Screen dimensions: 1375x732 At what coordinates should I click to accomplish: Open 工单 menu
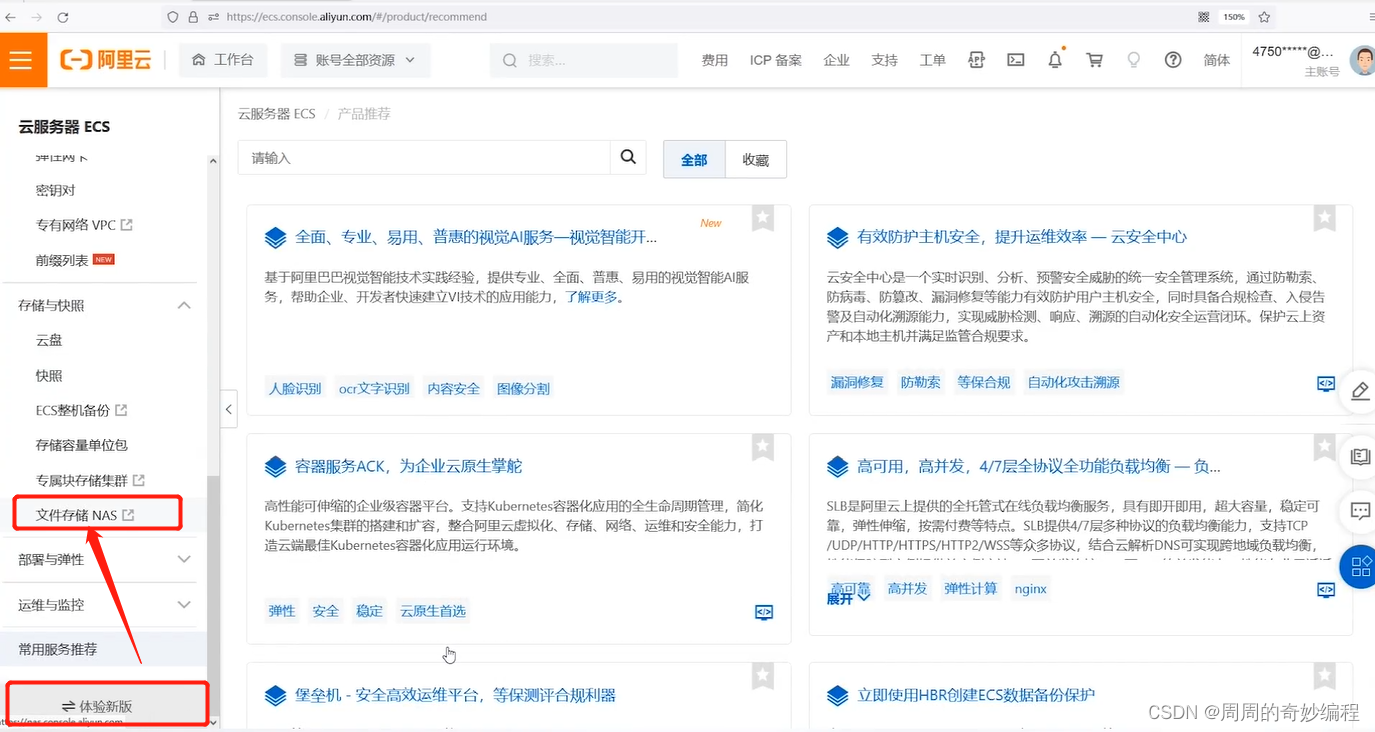[x=933, y=60]
